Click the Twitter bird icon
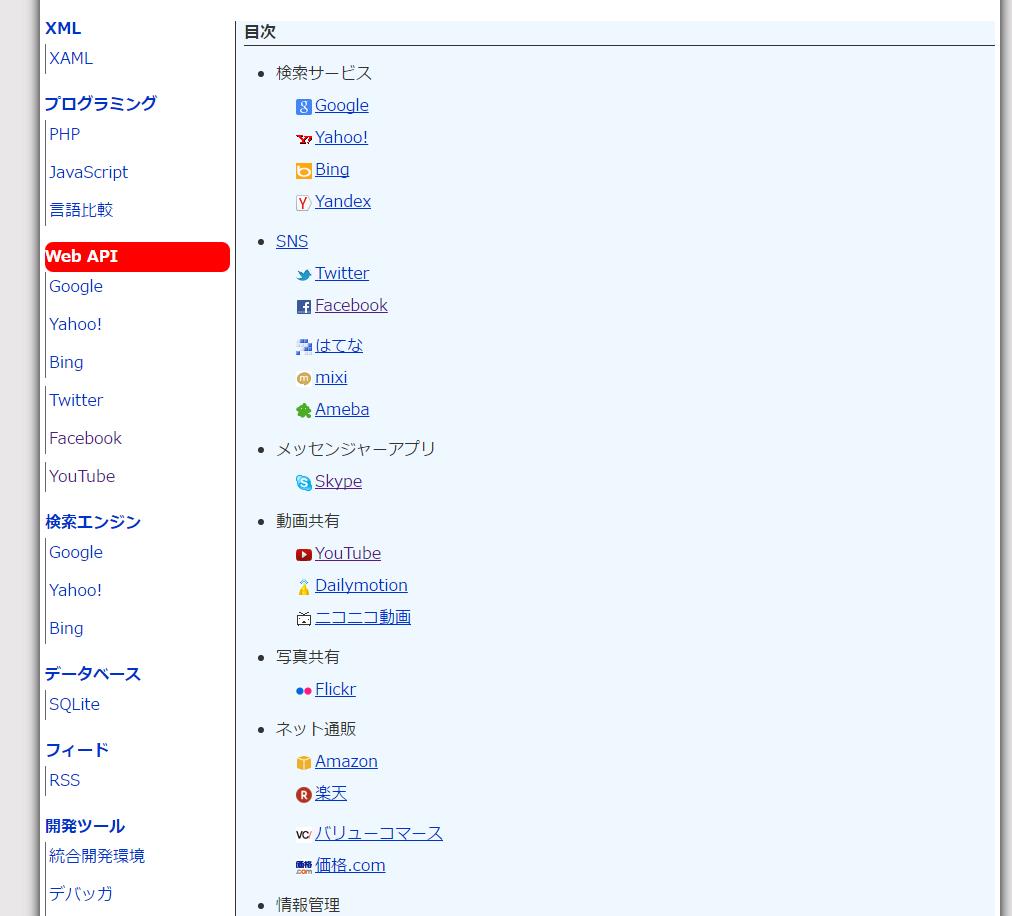This screenshot has width=1012, height=916. click(x=303, y=275)
